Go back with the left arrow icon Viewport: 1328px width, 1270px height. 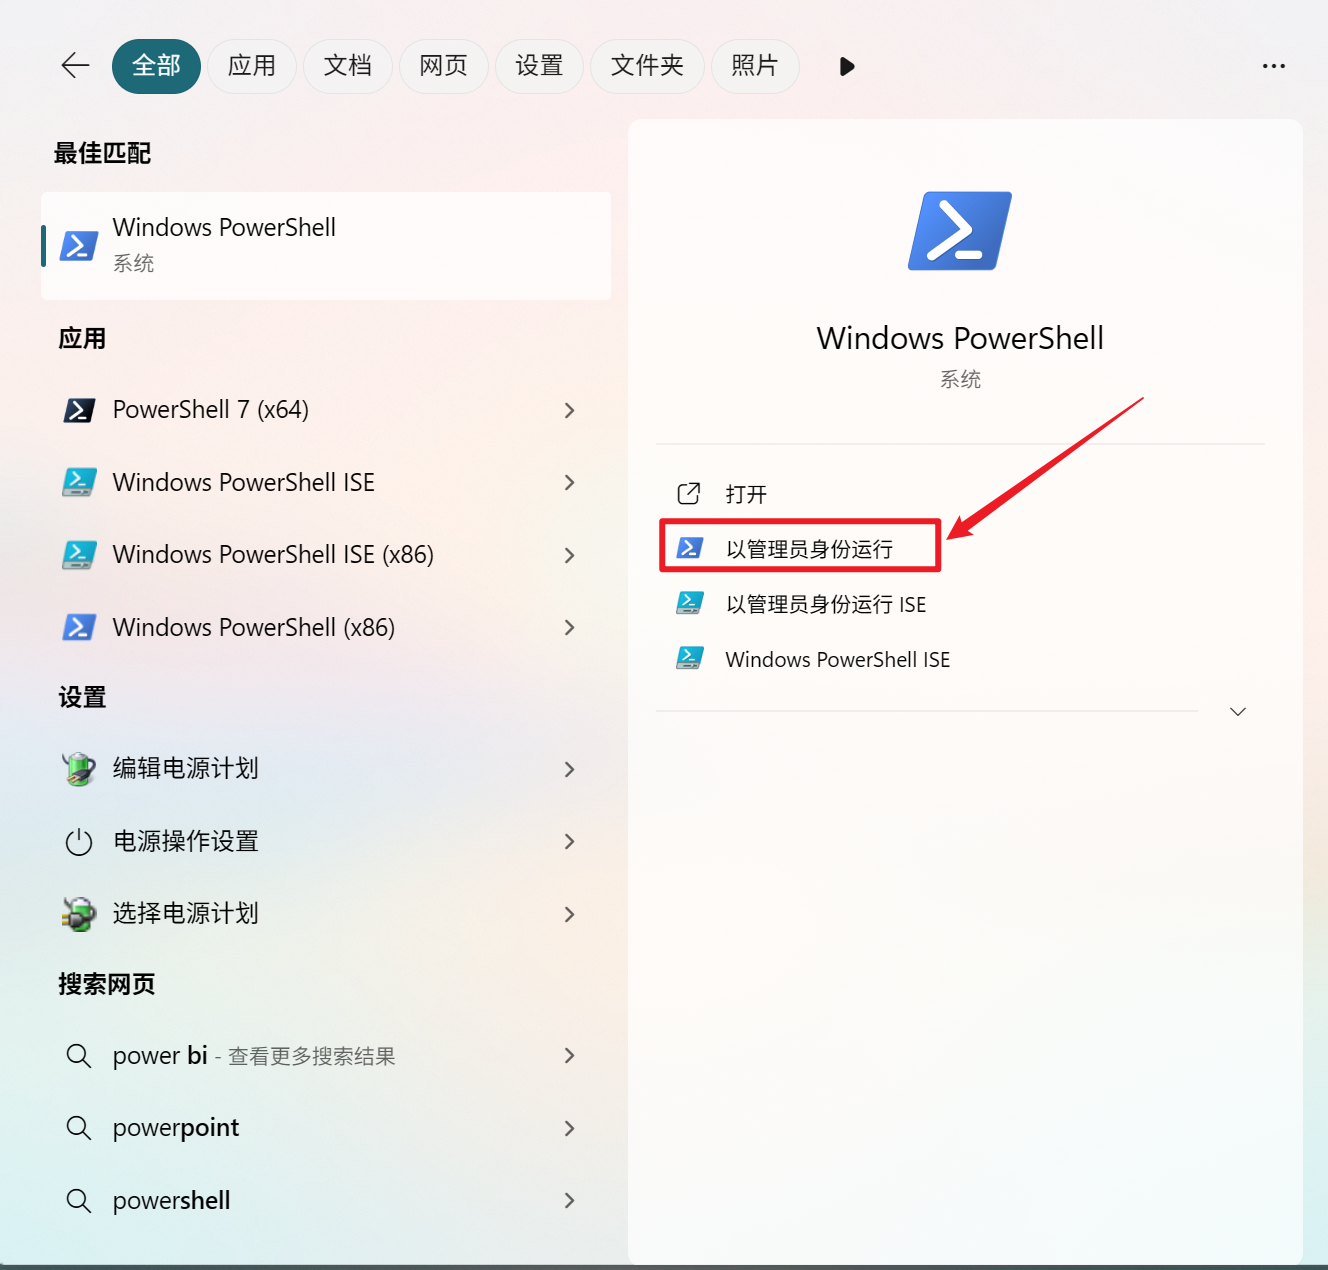pos(75,66)
